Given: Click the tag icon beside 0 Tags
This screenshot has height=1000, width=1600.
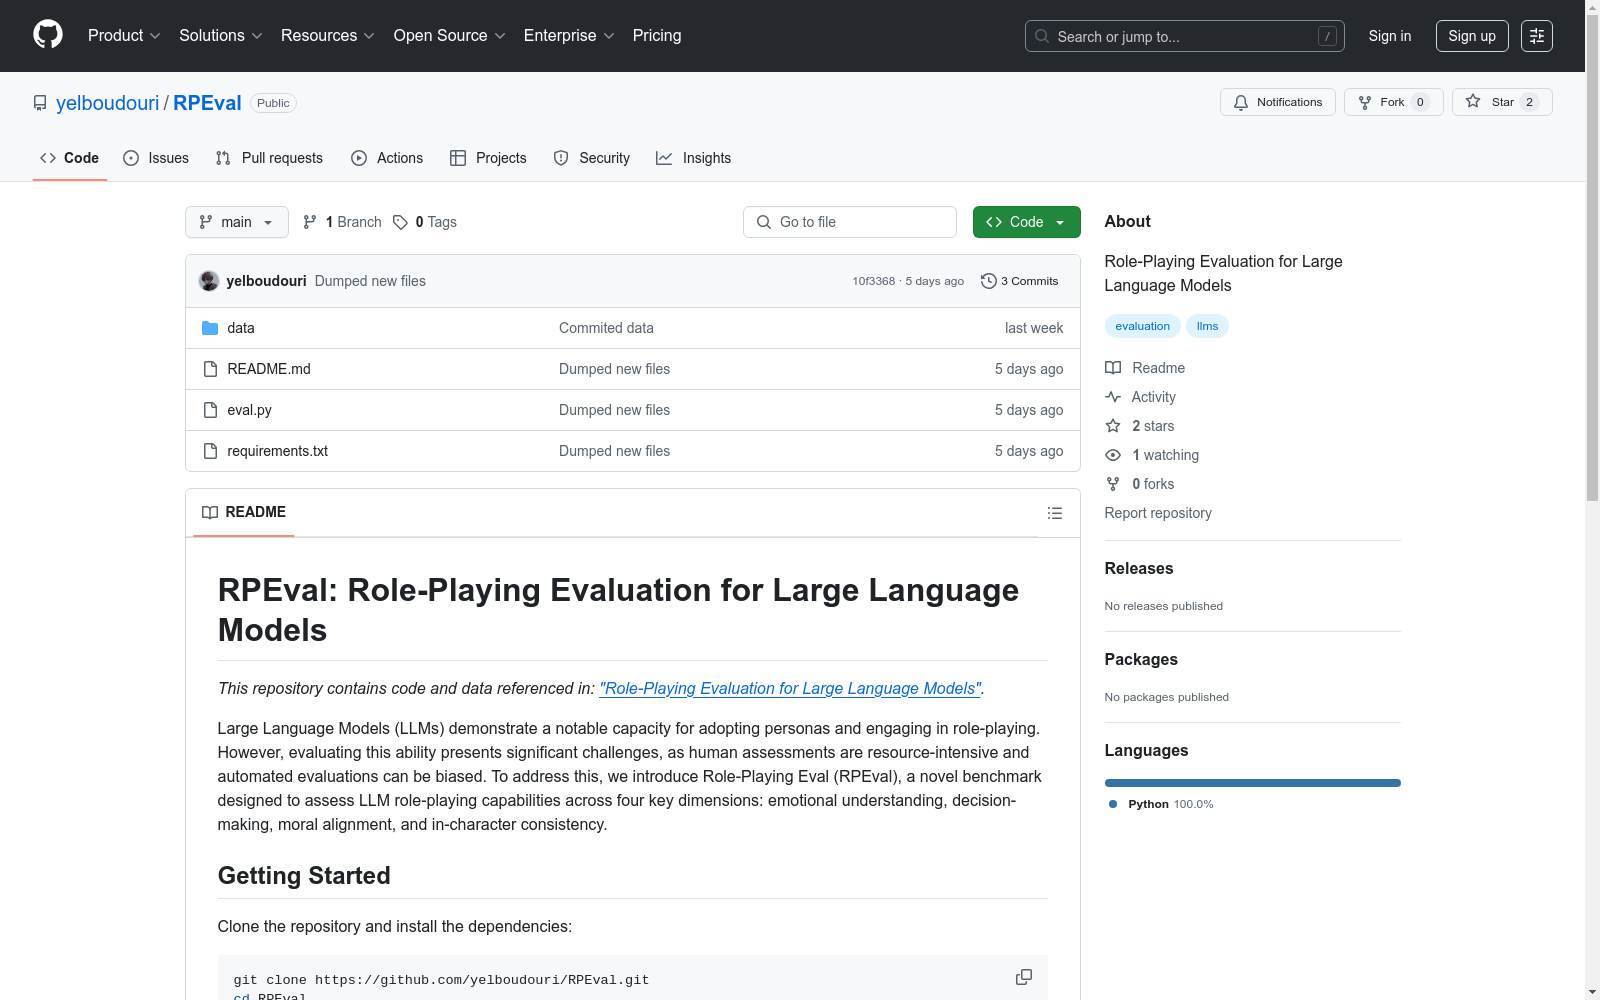Looking at the screenshot, I should (x=400, y=222).
